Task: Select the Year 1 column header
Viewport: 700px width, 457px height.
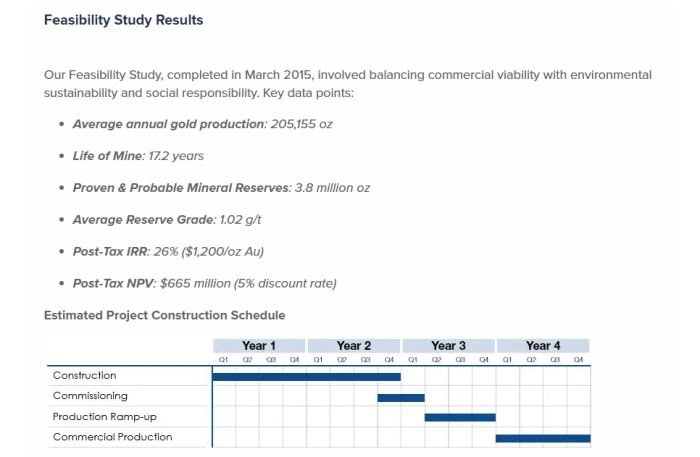Action: pyautogui.click(x=259, y=345)
